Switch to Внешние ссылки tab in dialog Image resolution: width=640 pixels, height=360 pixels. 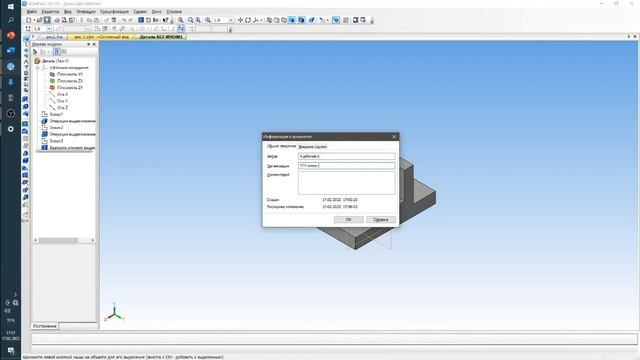coord(313,146)
